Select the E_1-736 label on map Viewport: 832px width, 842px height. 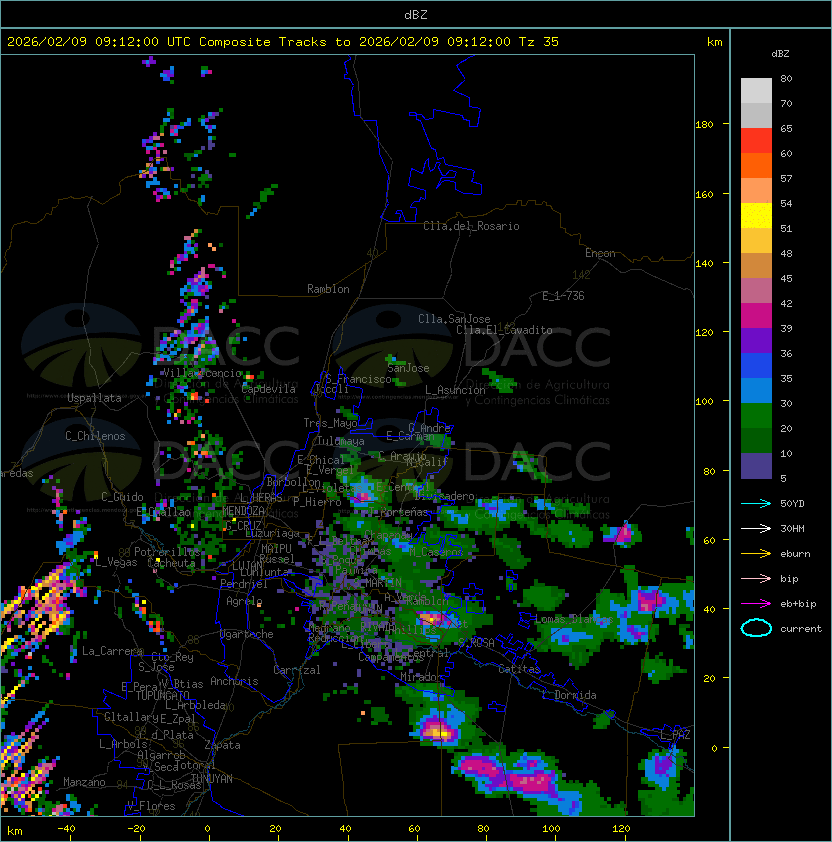click(563, 296)
